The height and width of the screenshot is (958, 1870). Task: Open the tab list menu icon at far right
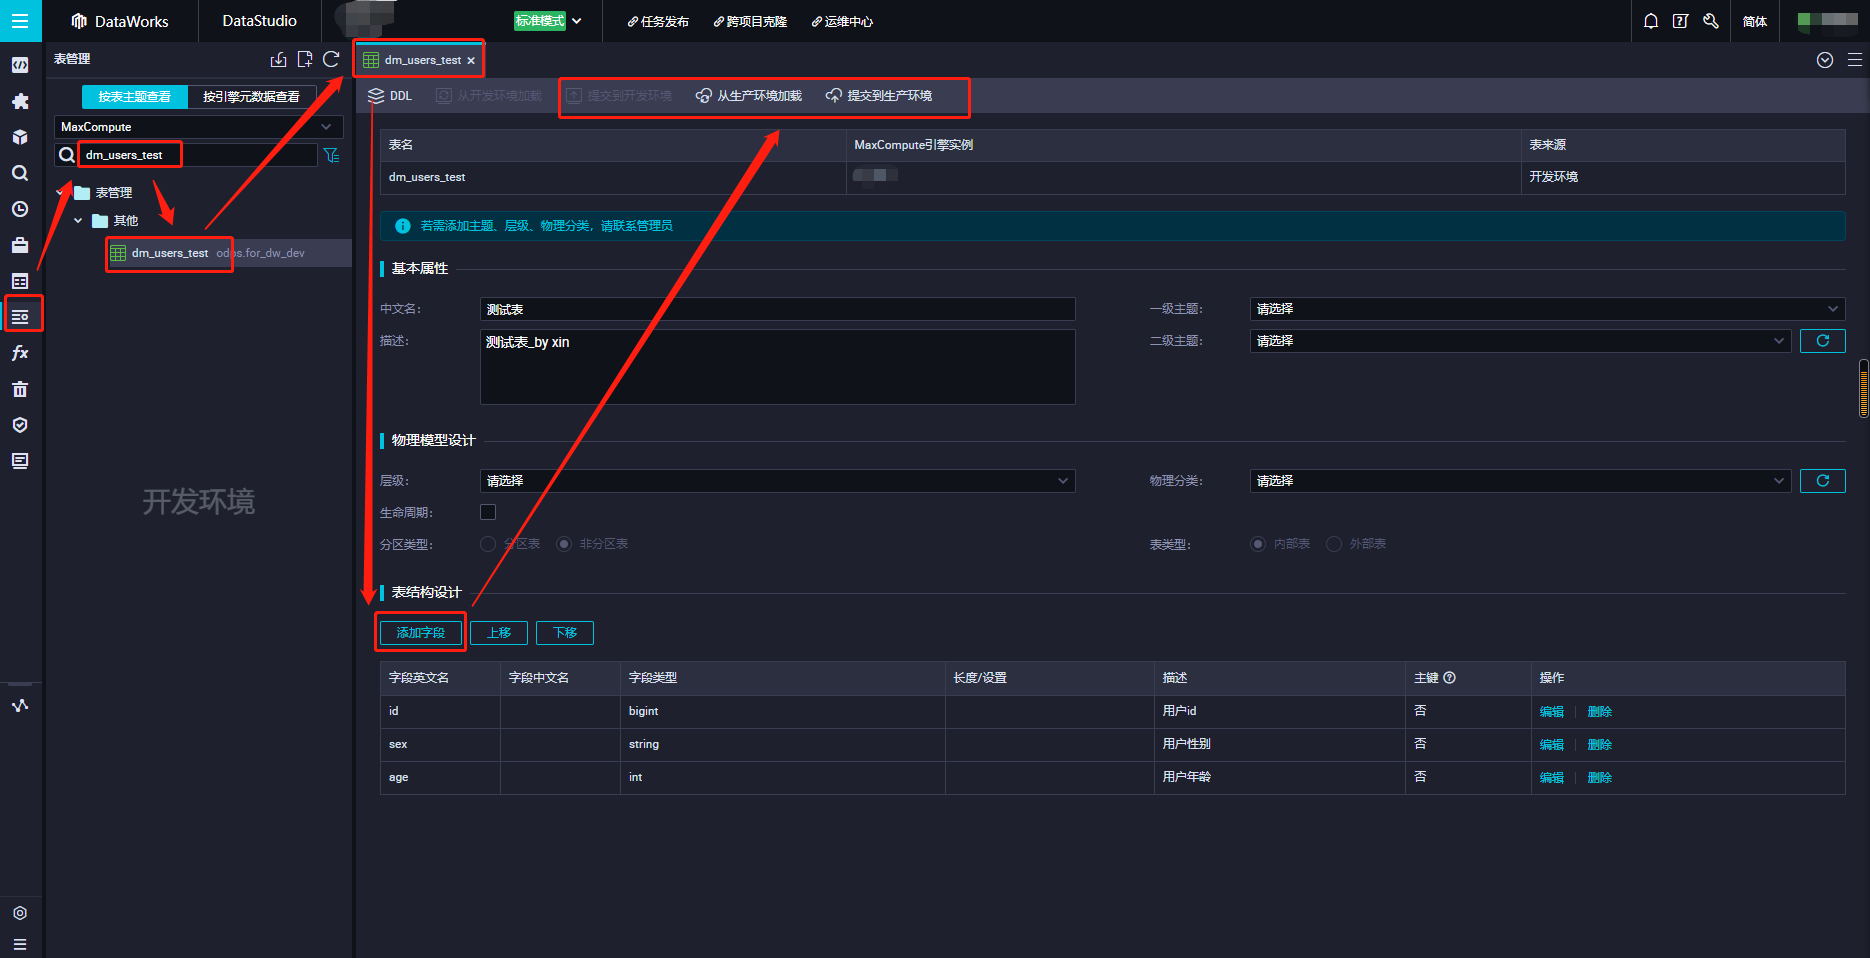(1855, 60)
